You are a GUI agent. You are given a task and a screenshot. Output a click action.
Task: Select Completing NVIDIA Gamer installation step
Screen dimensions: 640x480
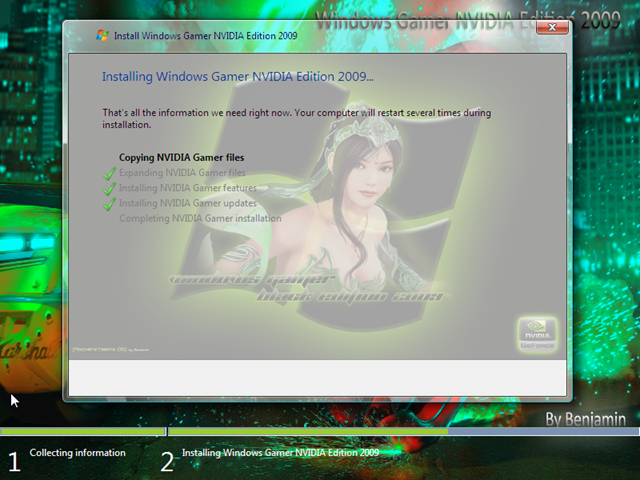(200, 218)
